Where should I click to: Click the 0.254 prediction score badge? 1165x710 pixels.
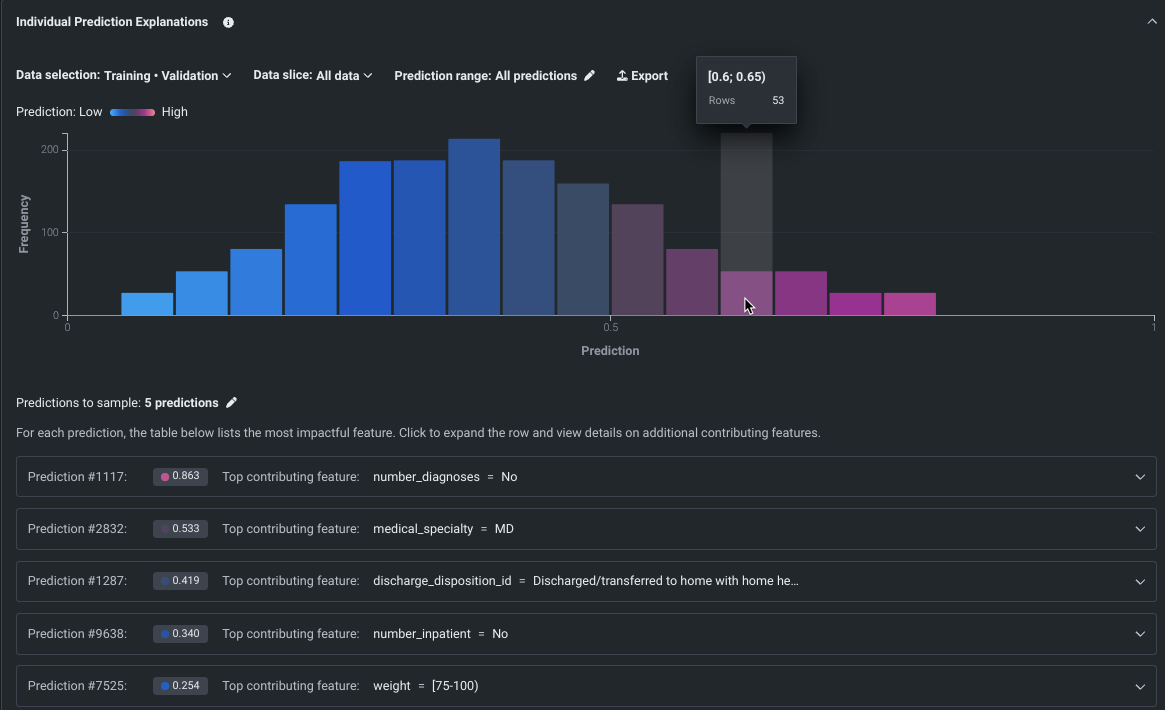click(x=180, y=686)
